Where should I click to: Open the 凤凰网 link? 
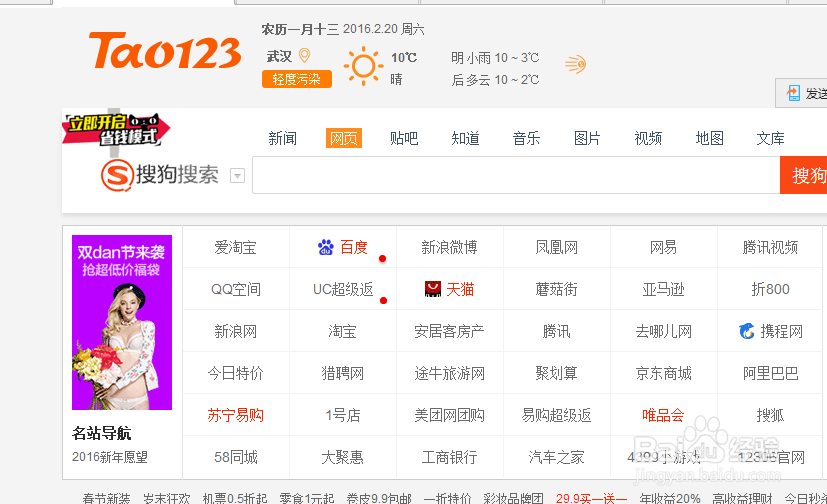click(556, 247)
